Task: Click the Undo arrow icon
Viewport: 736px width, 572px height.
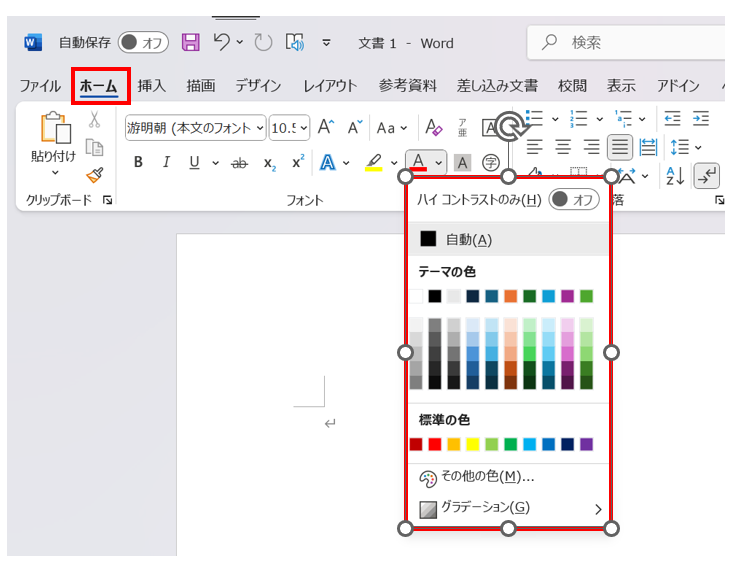Action: pyautogui.click(x=222, y=42)
